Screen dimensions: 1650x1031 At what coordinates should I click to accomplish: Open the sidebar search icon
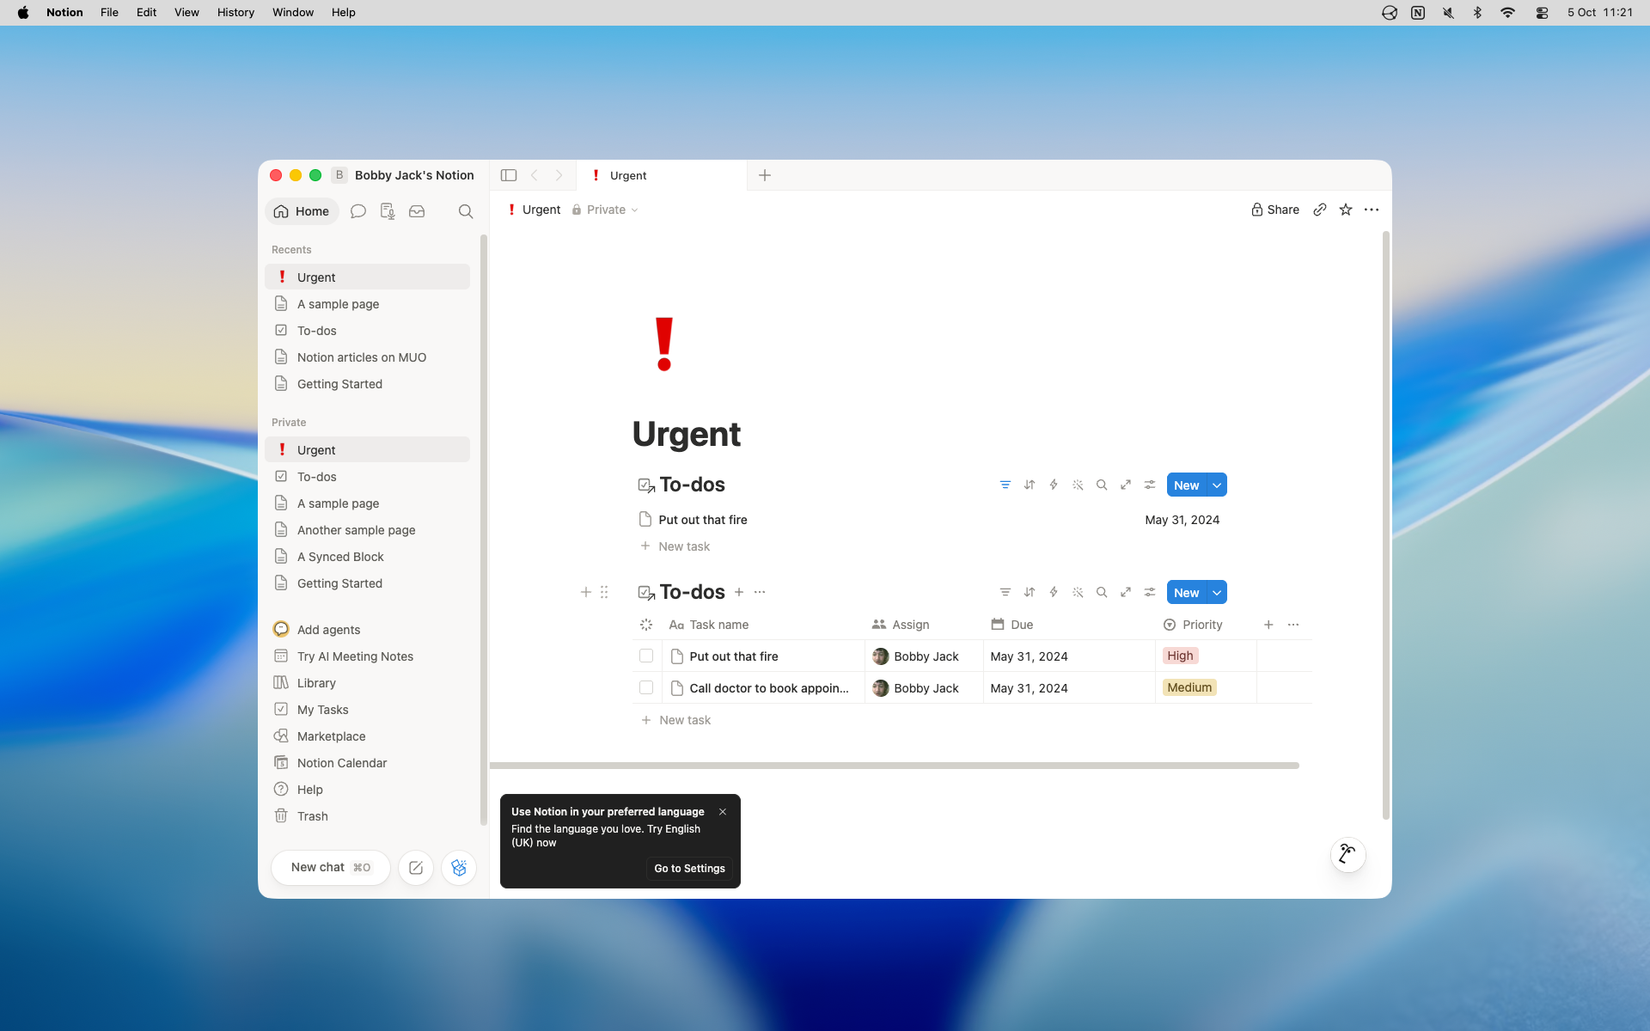click(465, 211)
